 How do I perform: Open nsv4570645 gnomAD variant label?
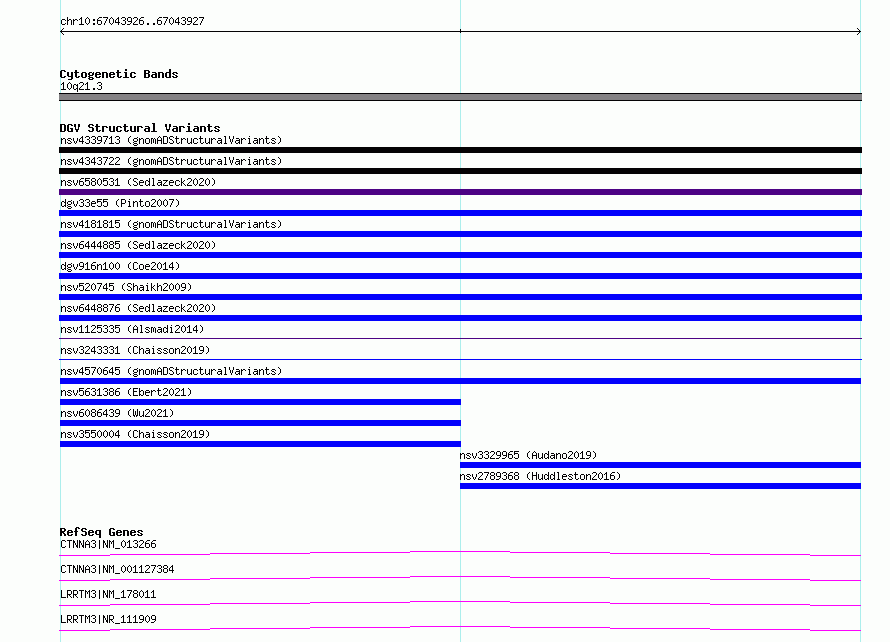tap(171, 371)
